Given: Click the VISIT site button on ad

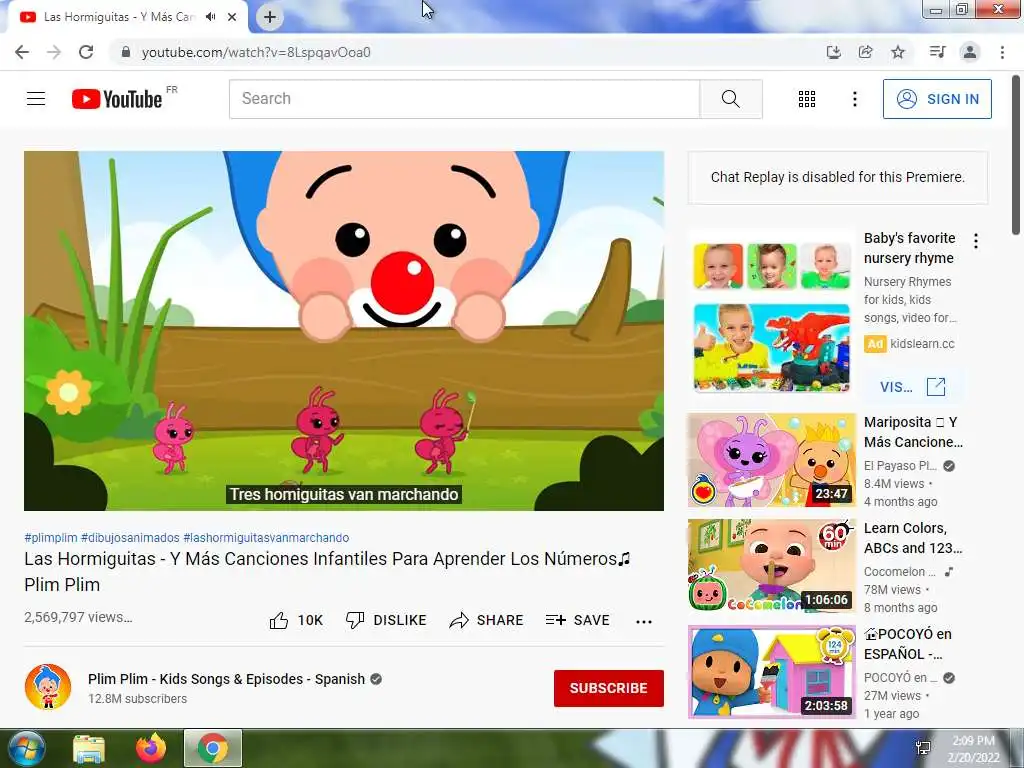Looking at the screenshot, I should (x=912, y=387).
